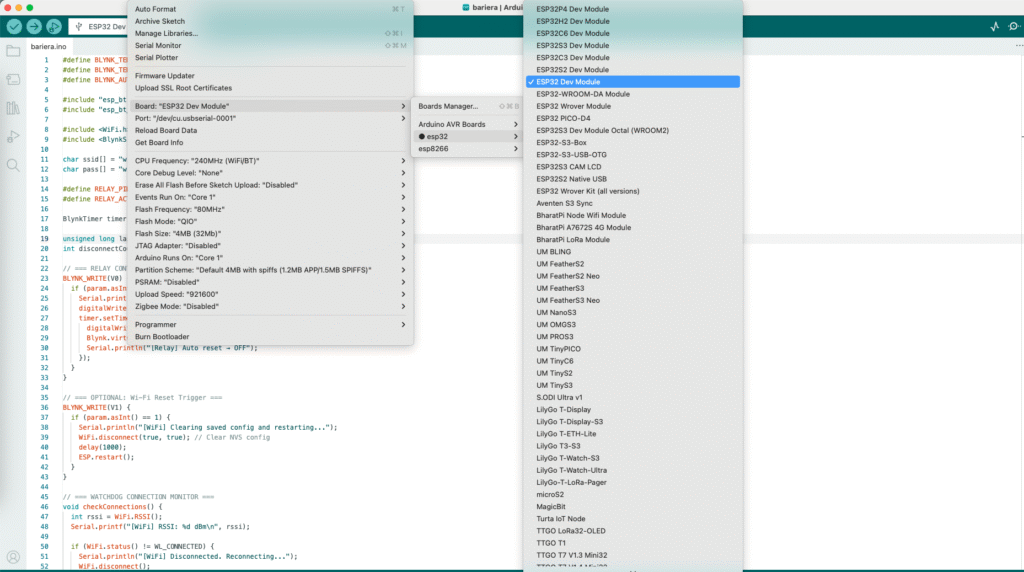Open Serial Monitor menu entry

(270, 46)
